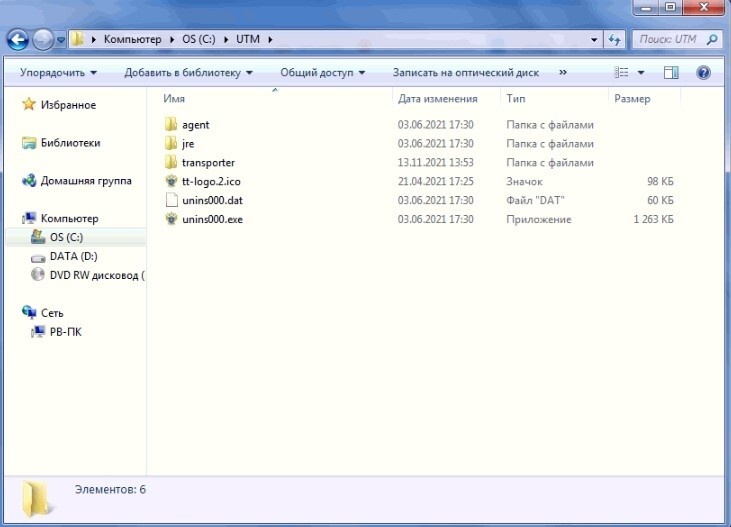
Task: Expand the arrow after Компьютер in the path
Action: click(x=172, y=40)
